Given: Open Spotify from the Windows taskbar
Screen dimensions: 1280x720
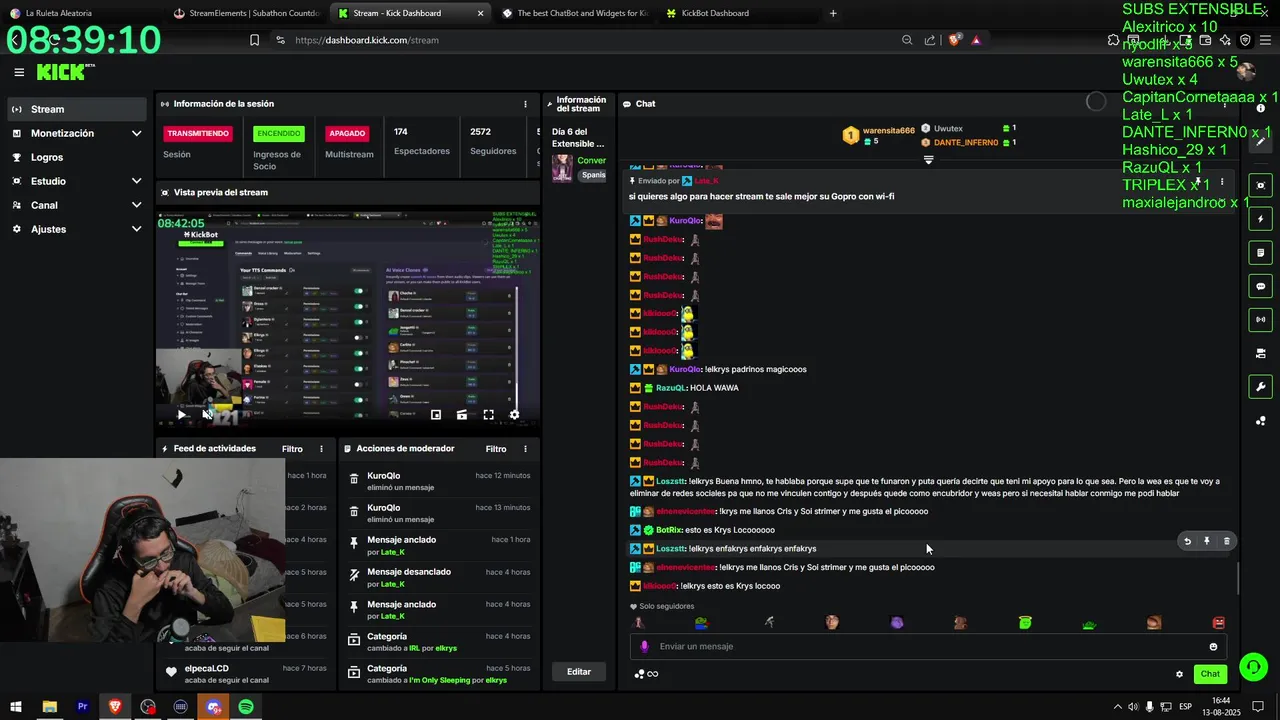Looking at the screenshot, I should pos(246,707).
